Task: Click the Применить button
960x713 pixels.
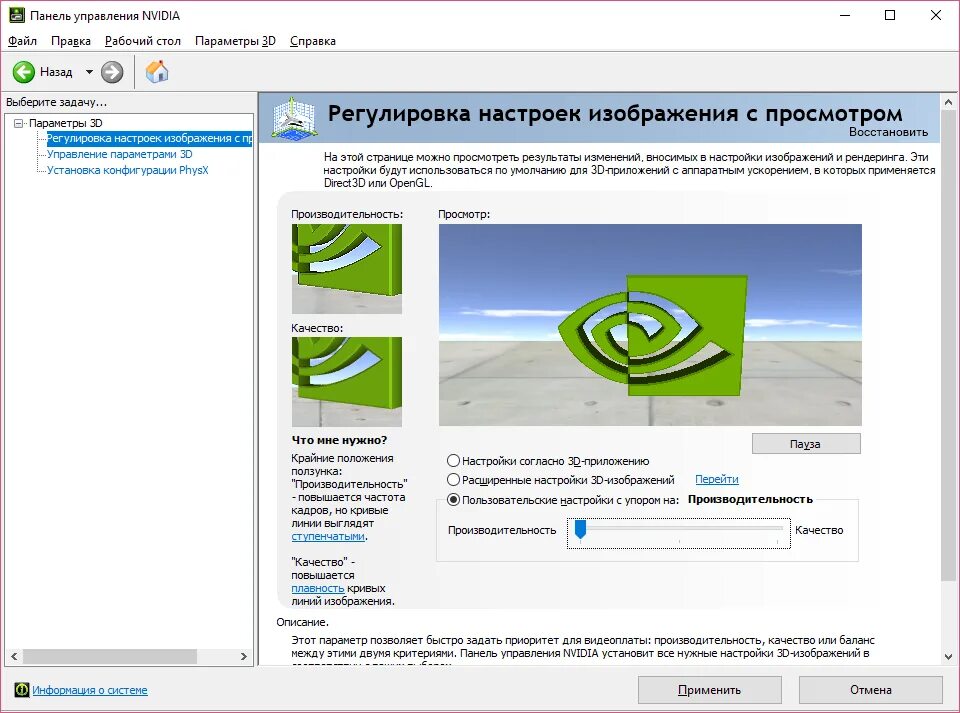Action: (x=710, y=690)
